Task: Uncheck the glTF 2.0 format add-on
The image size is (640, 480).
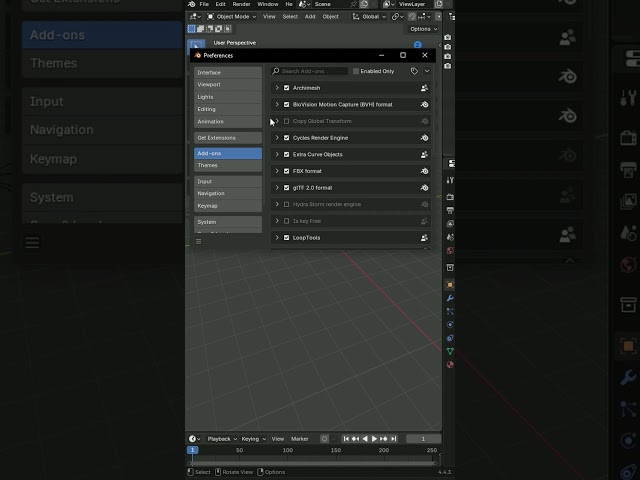Action: click(287, 188)
